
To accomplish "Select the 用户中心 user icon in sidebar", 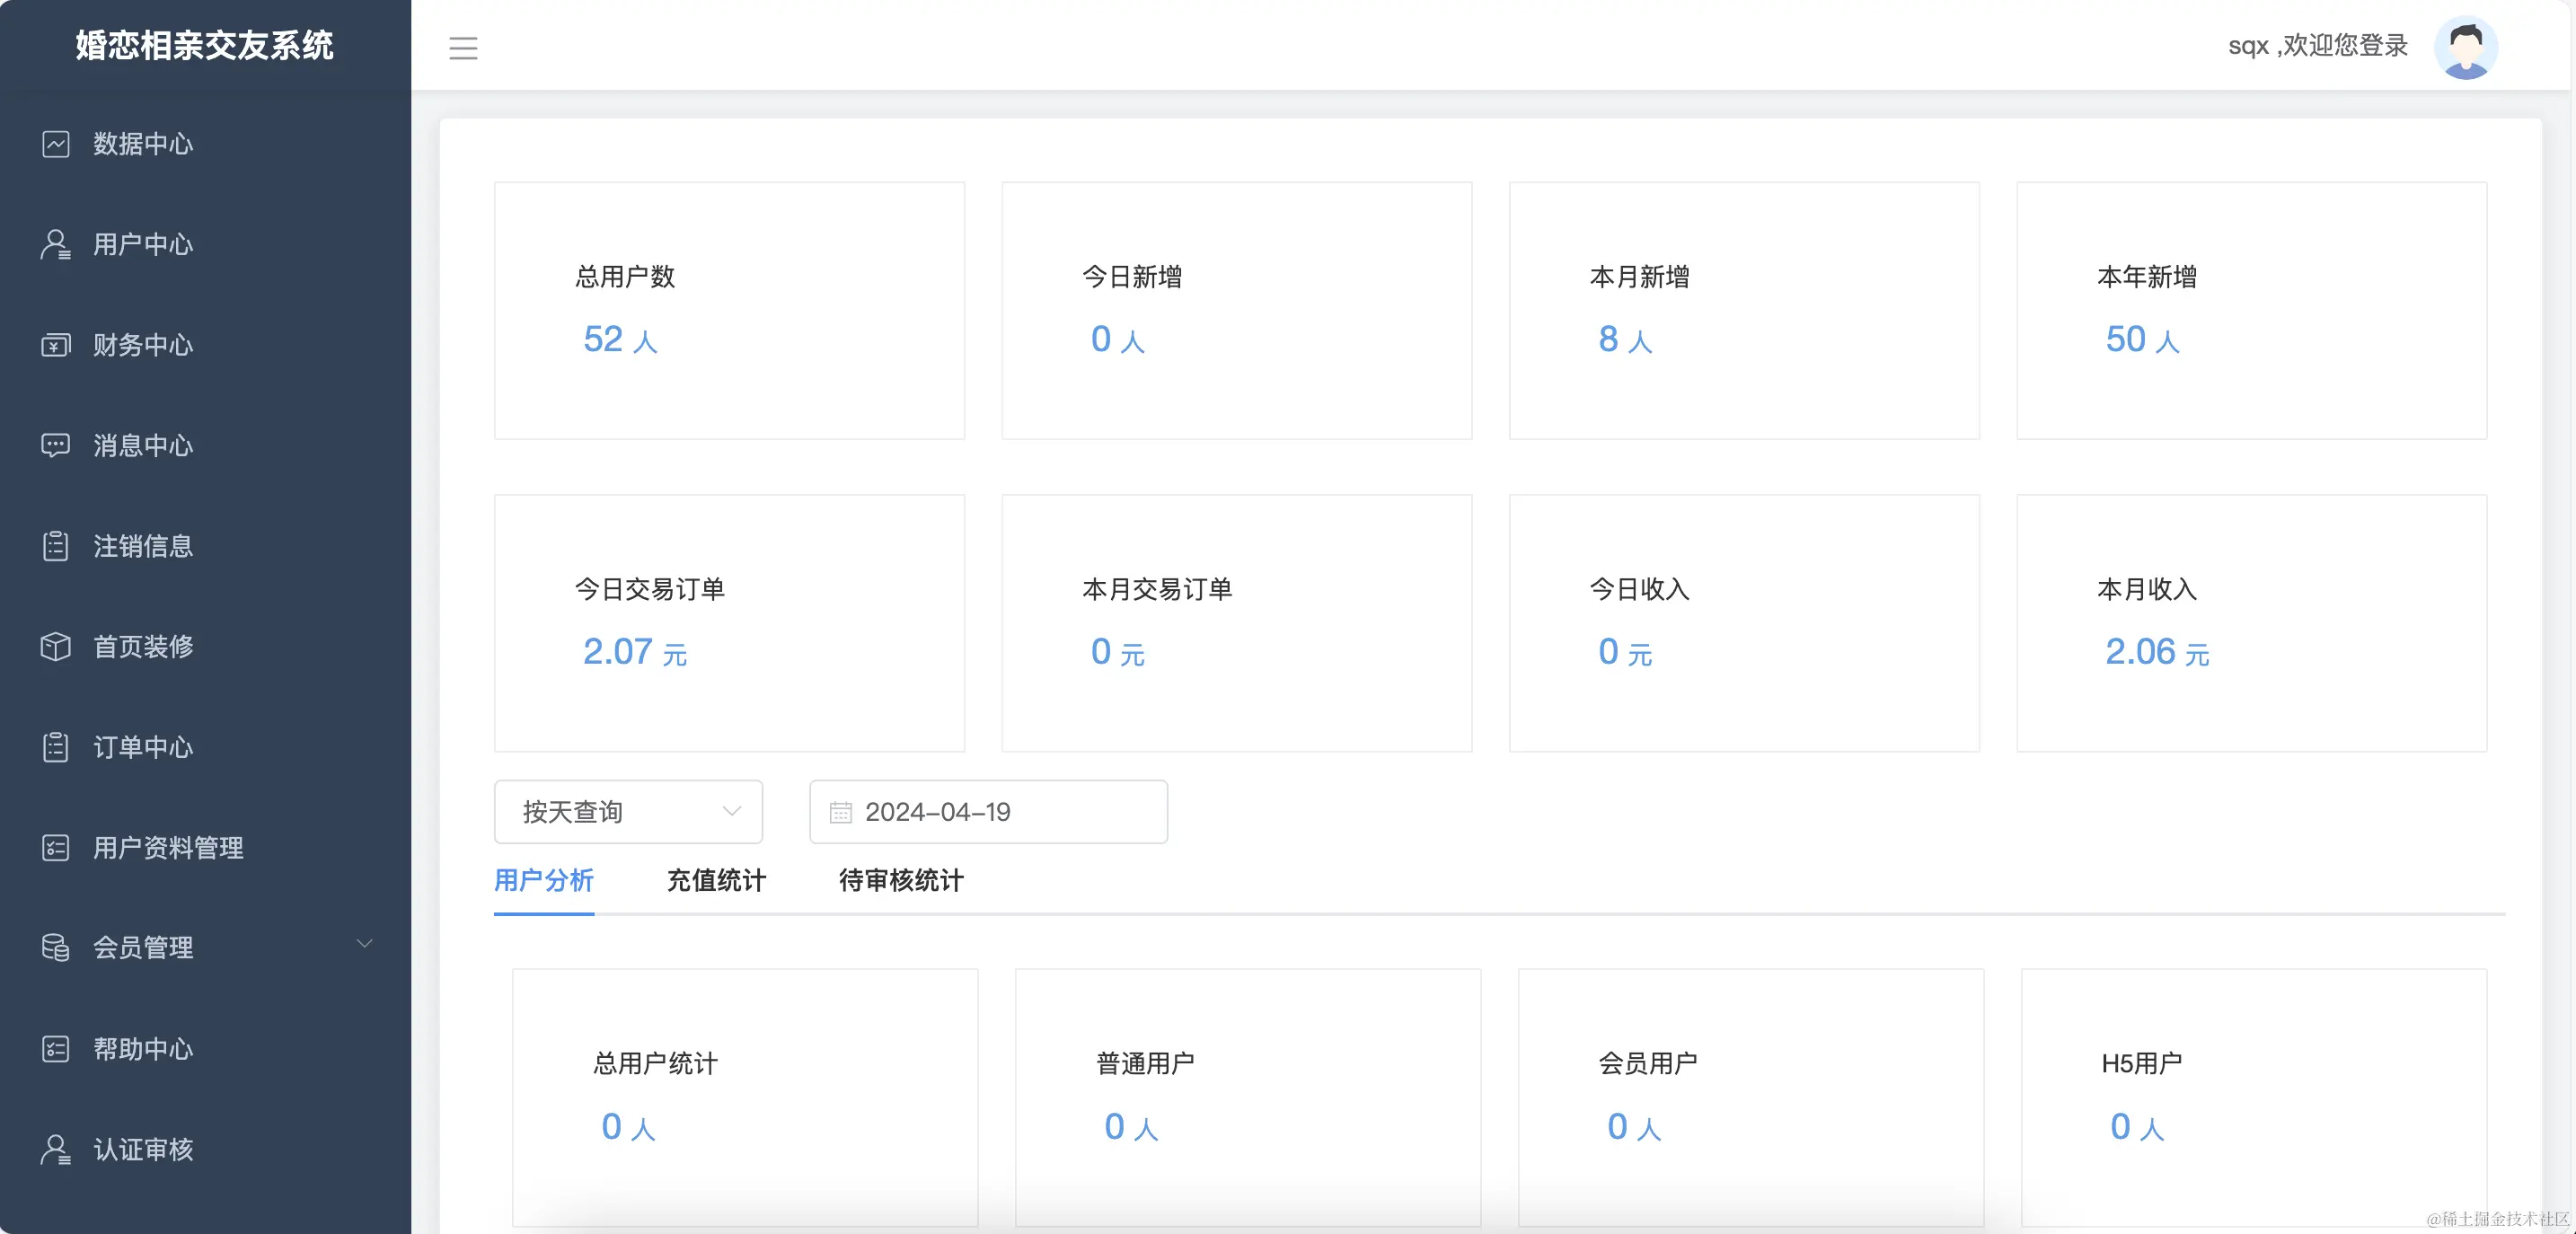I will (x=55, y=245).
